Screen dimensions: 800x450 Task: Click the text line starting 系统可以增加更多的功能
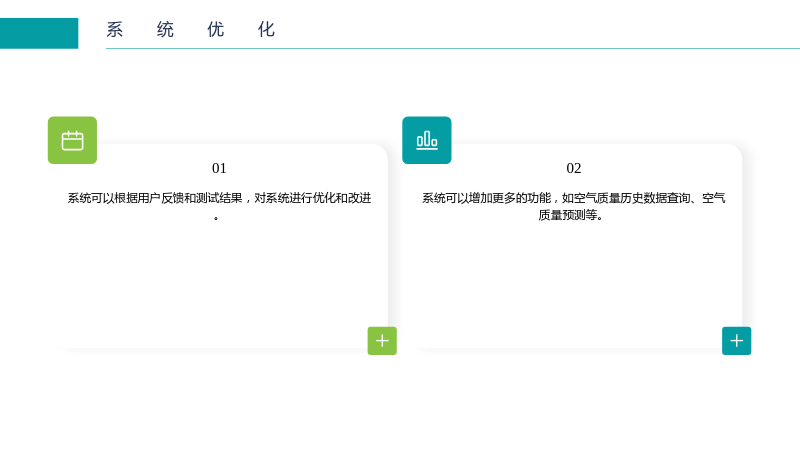[x=573, y=198]
